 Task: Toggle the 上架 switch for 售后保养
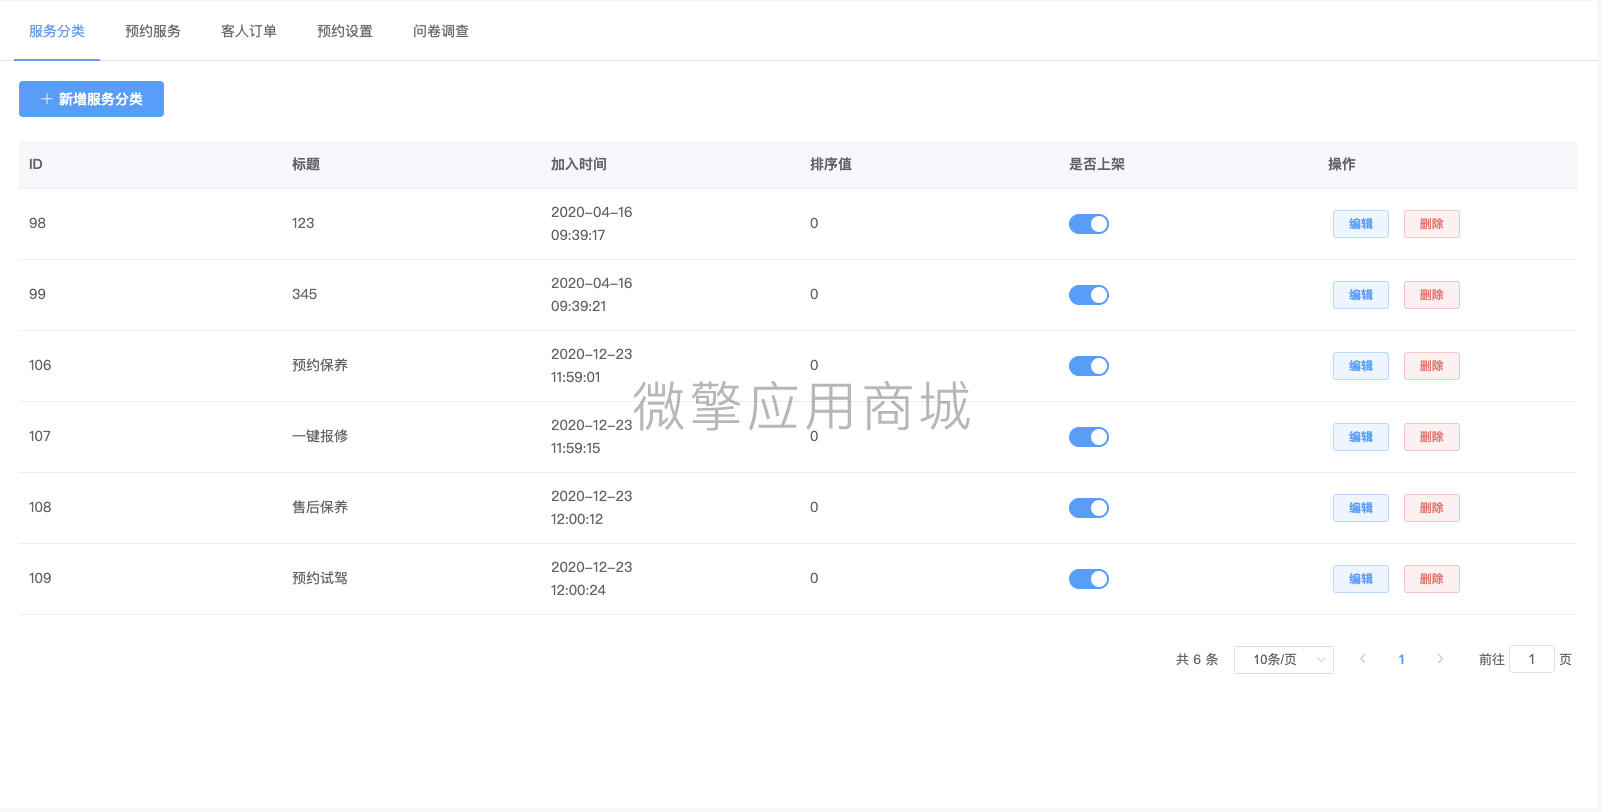[x=1089, y=508]
